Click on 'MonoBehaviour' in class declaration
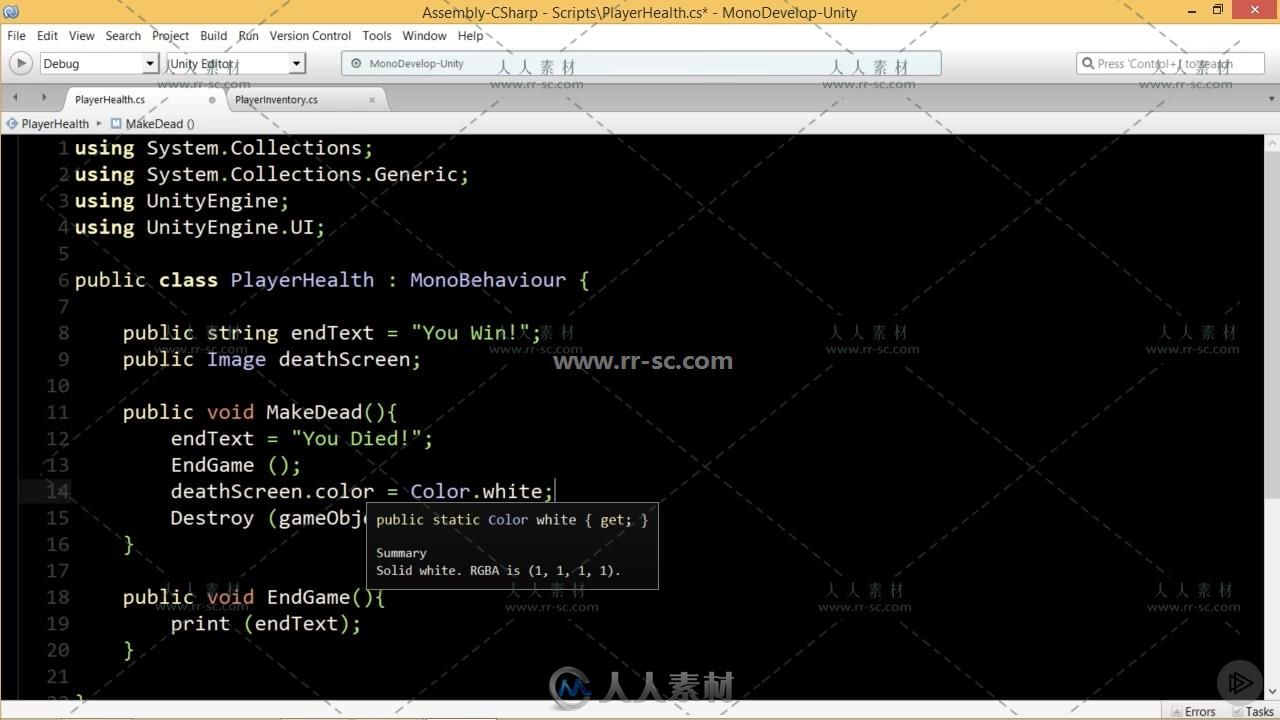1280x720 pixels. [488, 280]
